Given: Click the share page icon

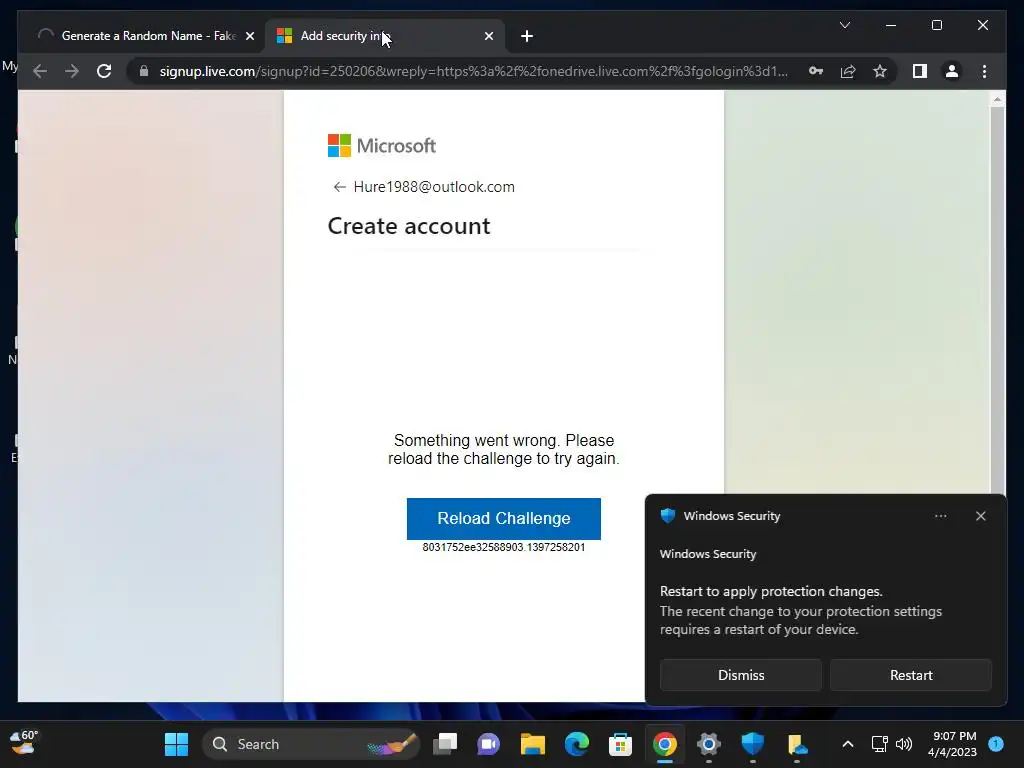Looking at the screenshot, I should 848,71.
